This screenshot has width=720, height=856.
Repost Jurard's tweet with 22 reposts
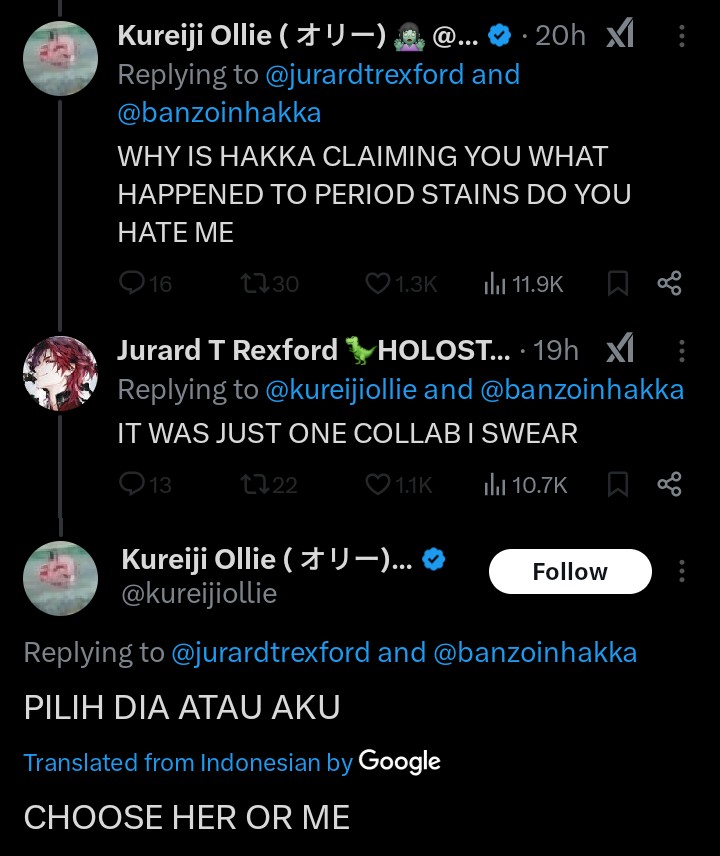coord(255,485)
